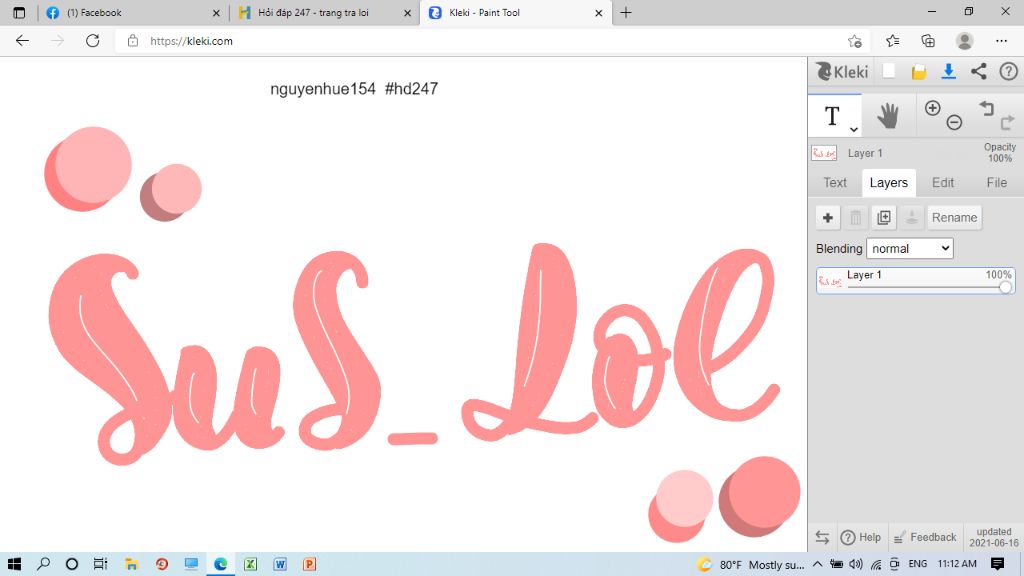This screenshot has height=576, width=1024.
Task: Open PowerPoint from the taskbar
Action: [x=310, y=564]
